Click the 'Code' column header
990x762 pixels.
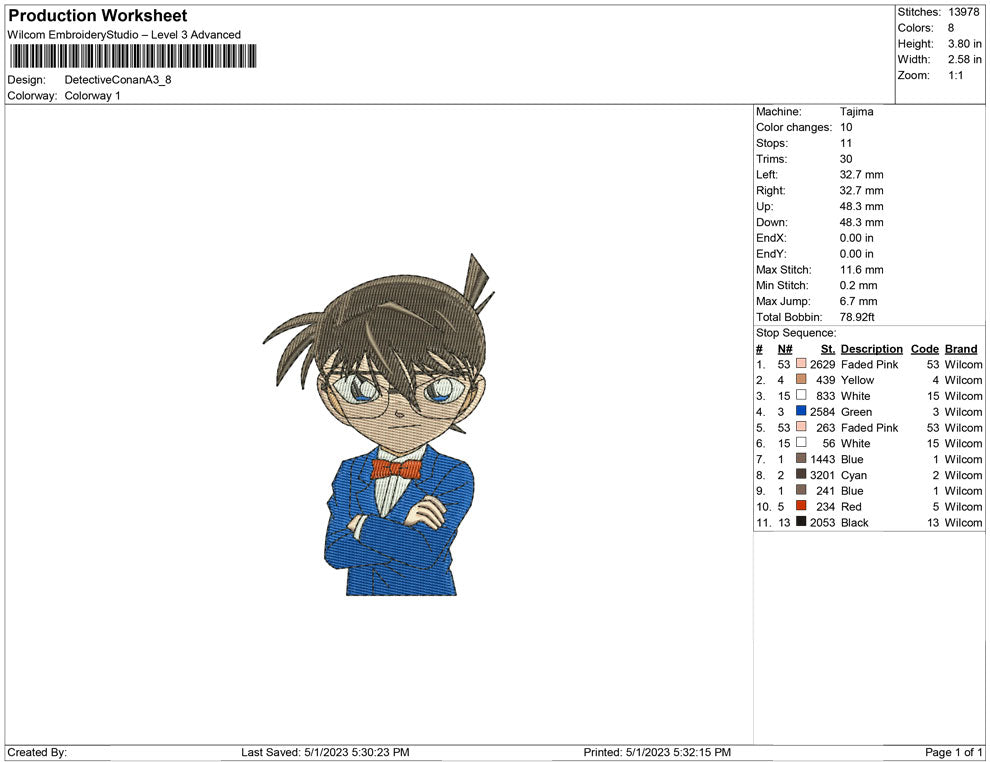tap(925, 349)
